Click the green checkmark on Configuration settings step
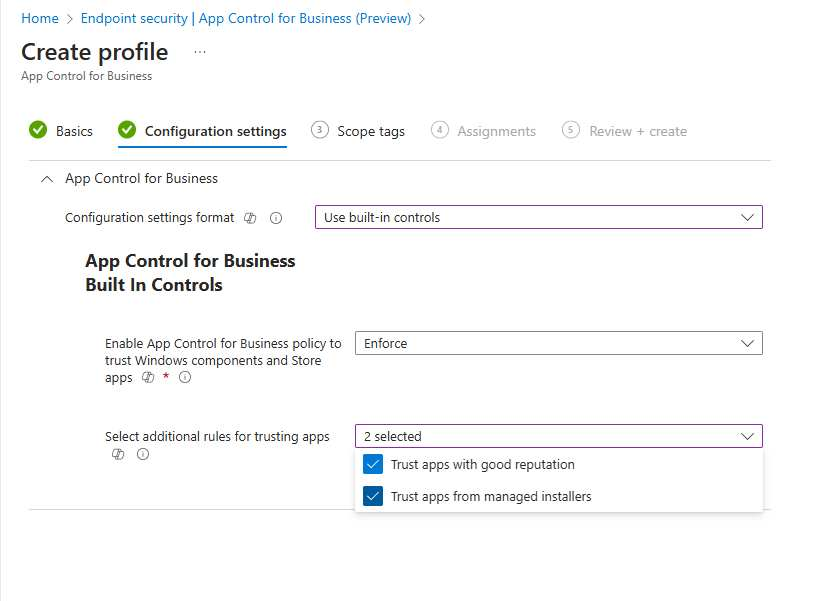 [126, 130]
